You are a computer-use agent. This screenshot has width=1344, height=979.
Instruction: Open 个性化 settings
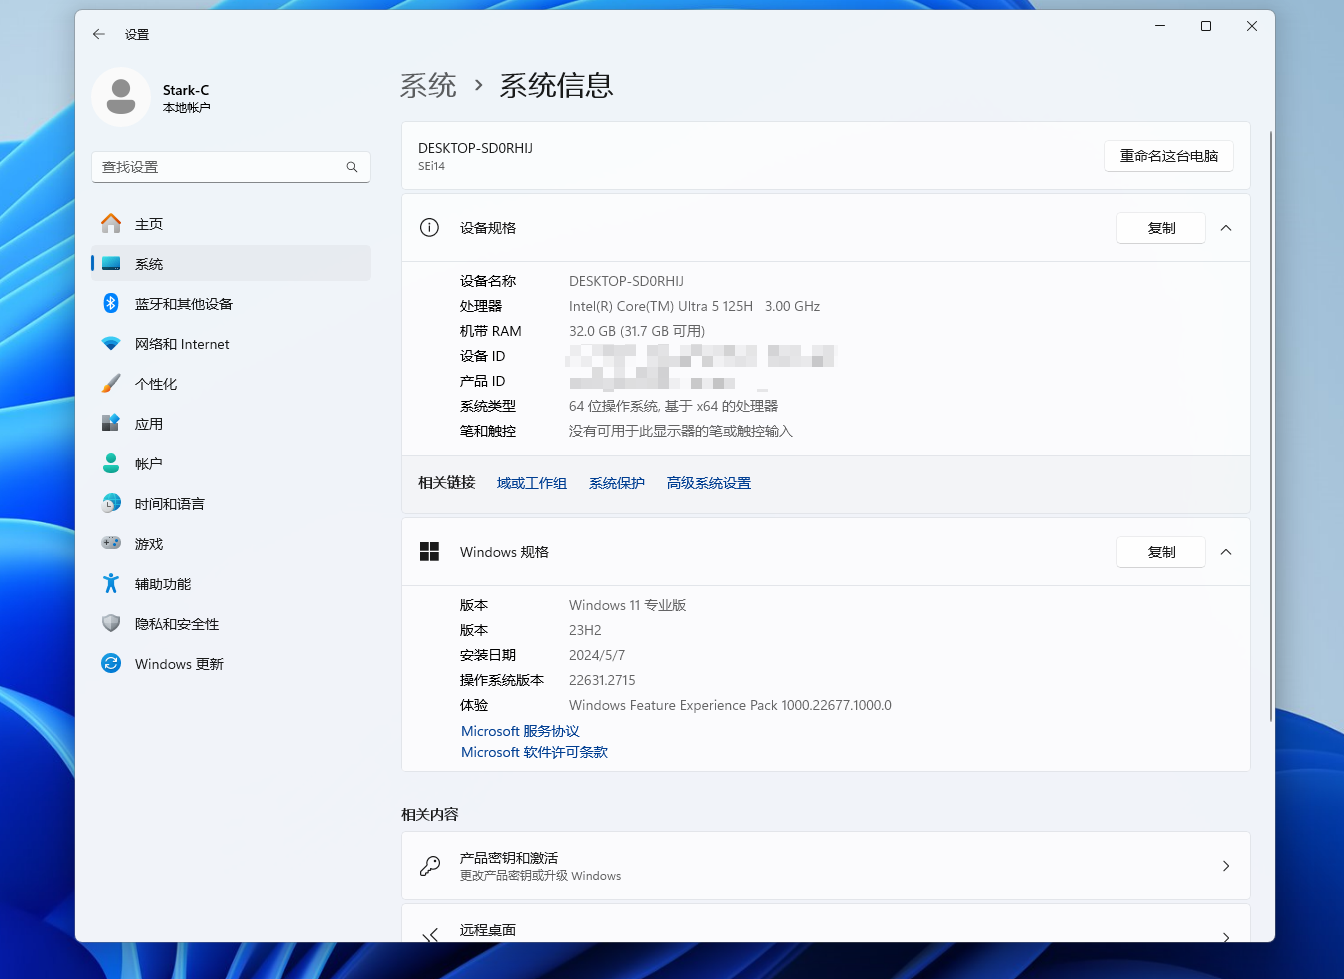click(231, 384)
